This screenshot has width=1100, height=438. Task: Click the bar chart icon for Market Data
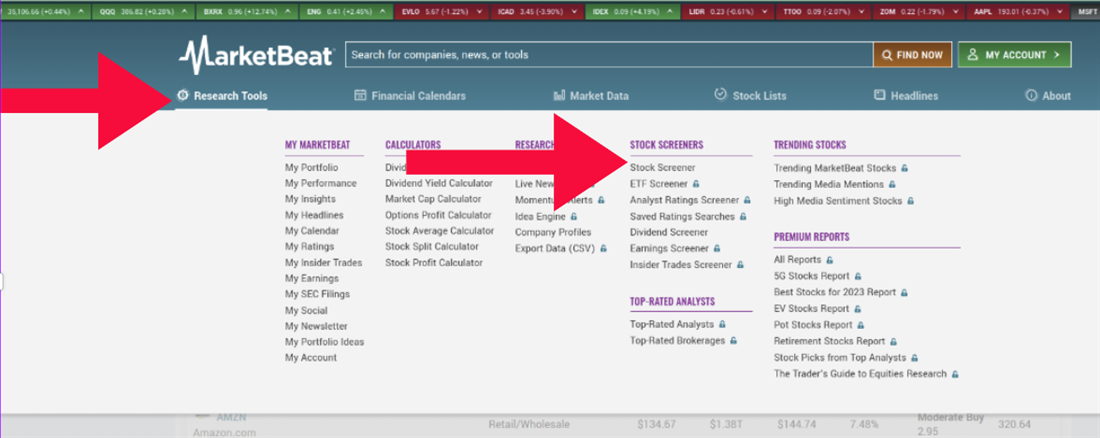pos(559,96)
